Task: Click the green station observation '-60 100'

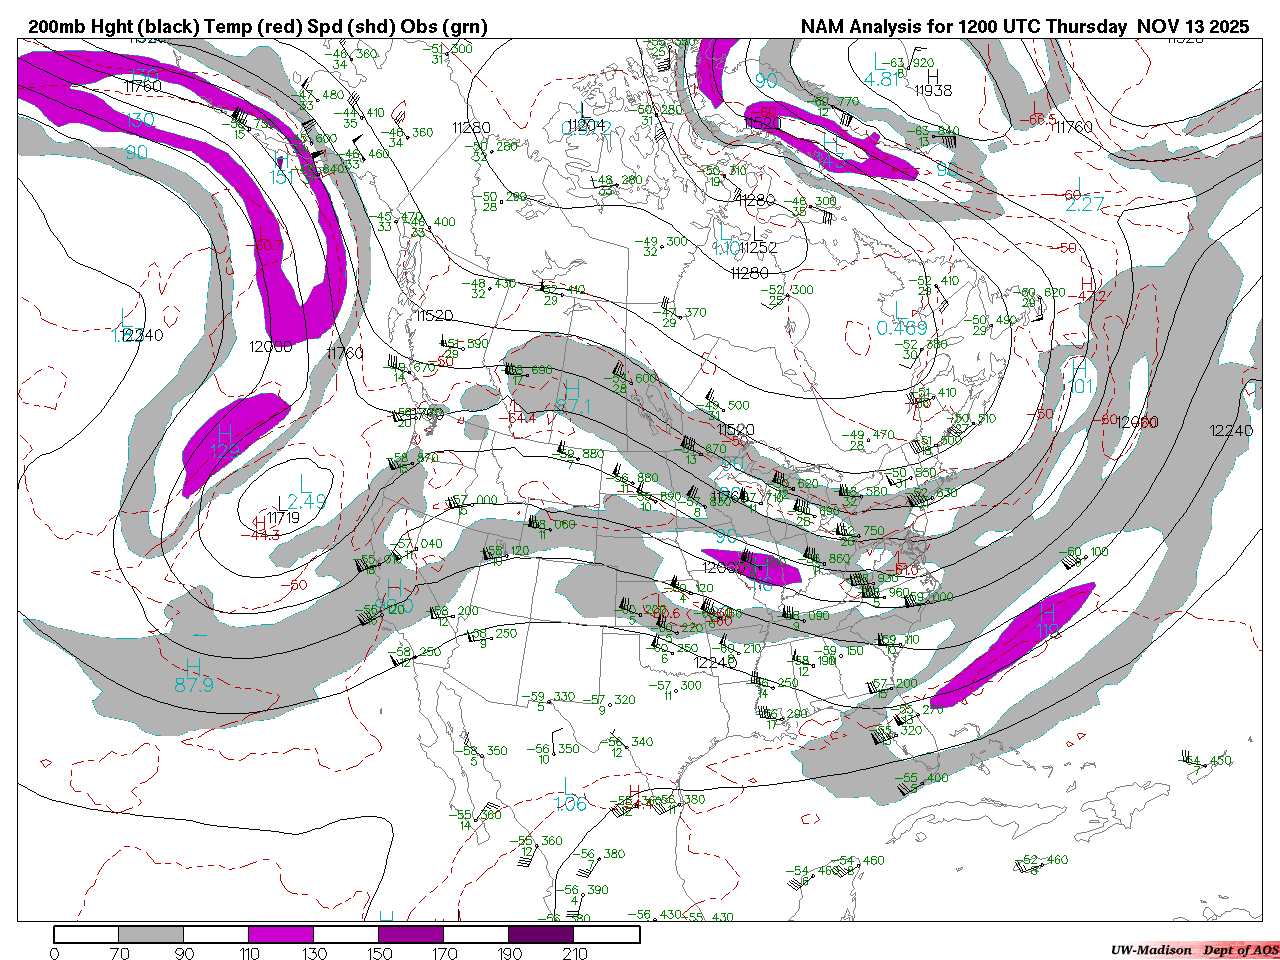Action: tap(1083, 552)
